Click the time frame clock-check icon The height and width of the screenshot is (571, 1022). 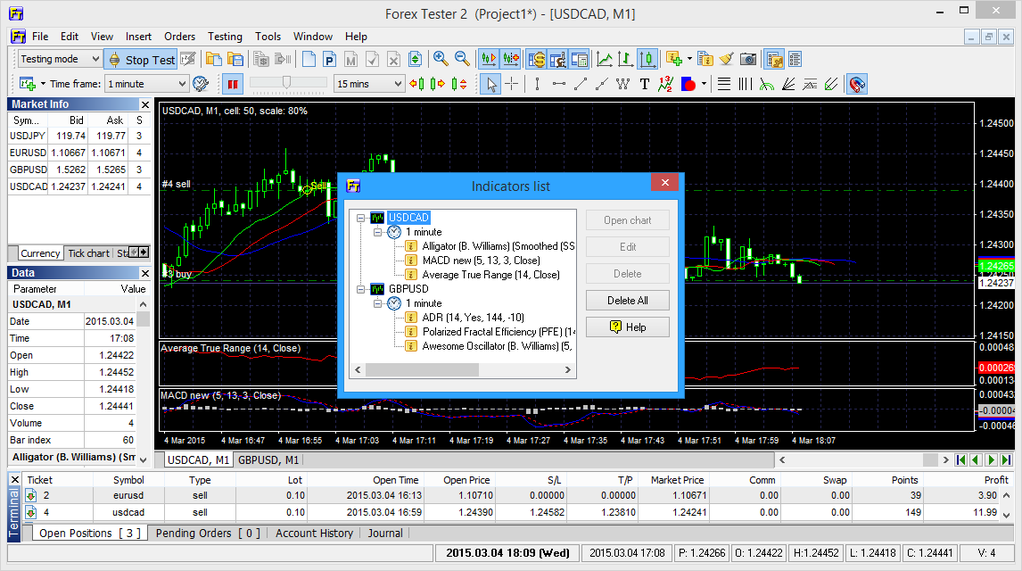[x=201, y=84]
